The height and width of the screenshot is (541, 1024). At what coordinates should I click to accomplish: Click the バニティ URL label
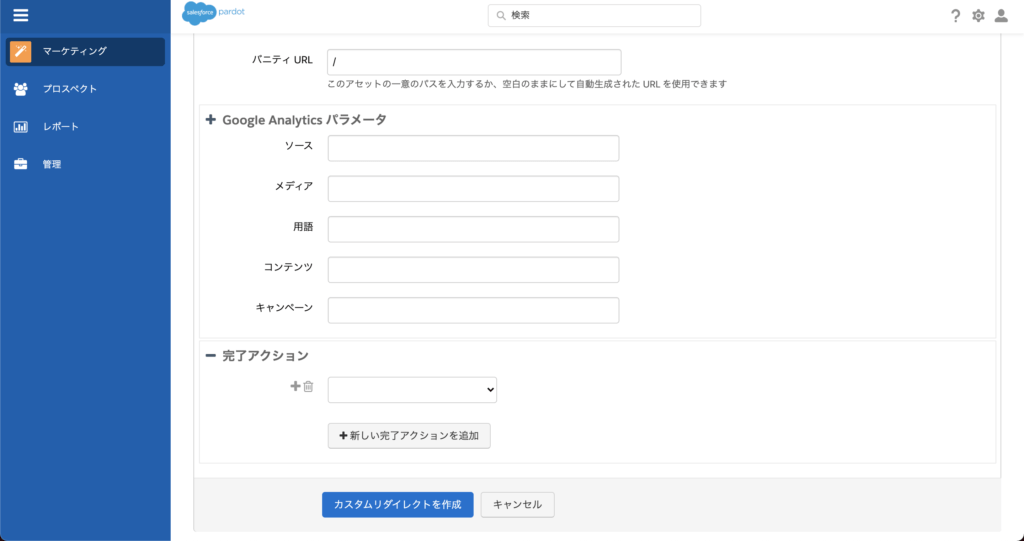point(282,60)
